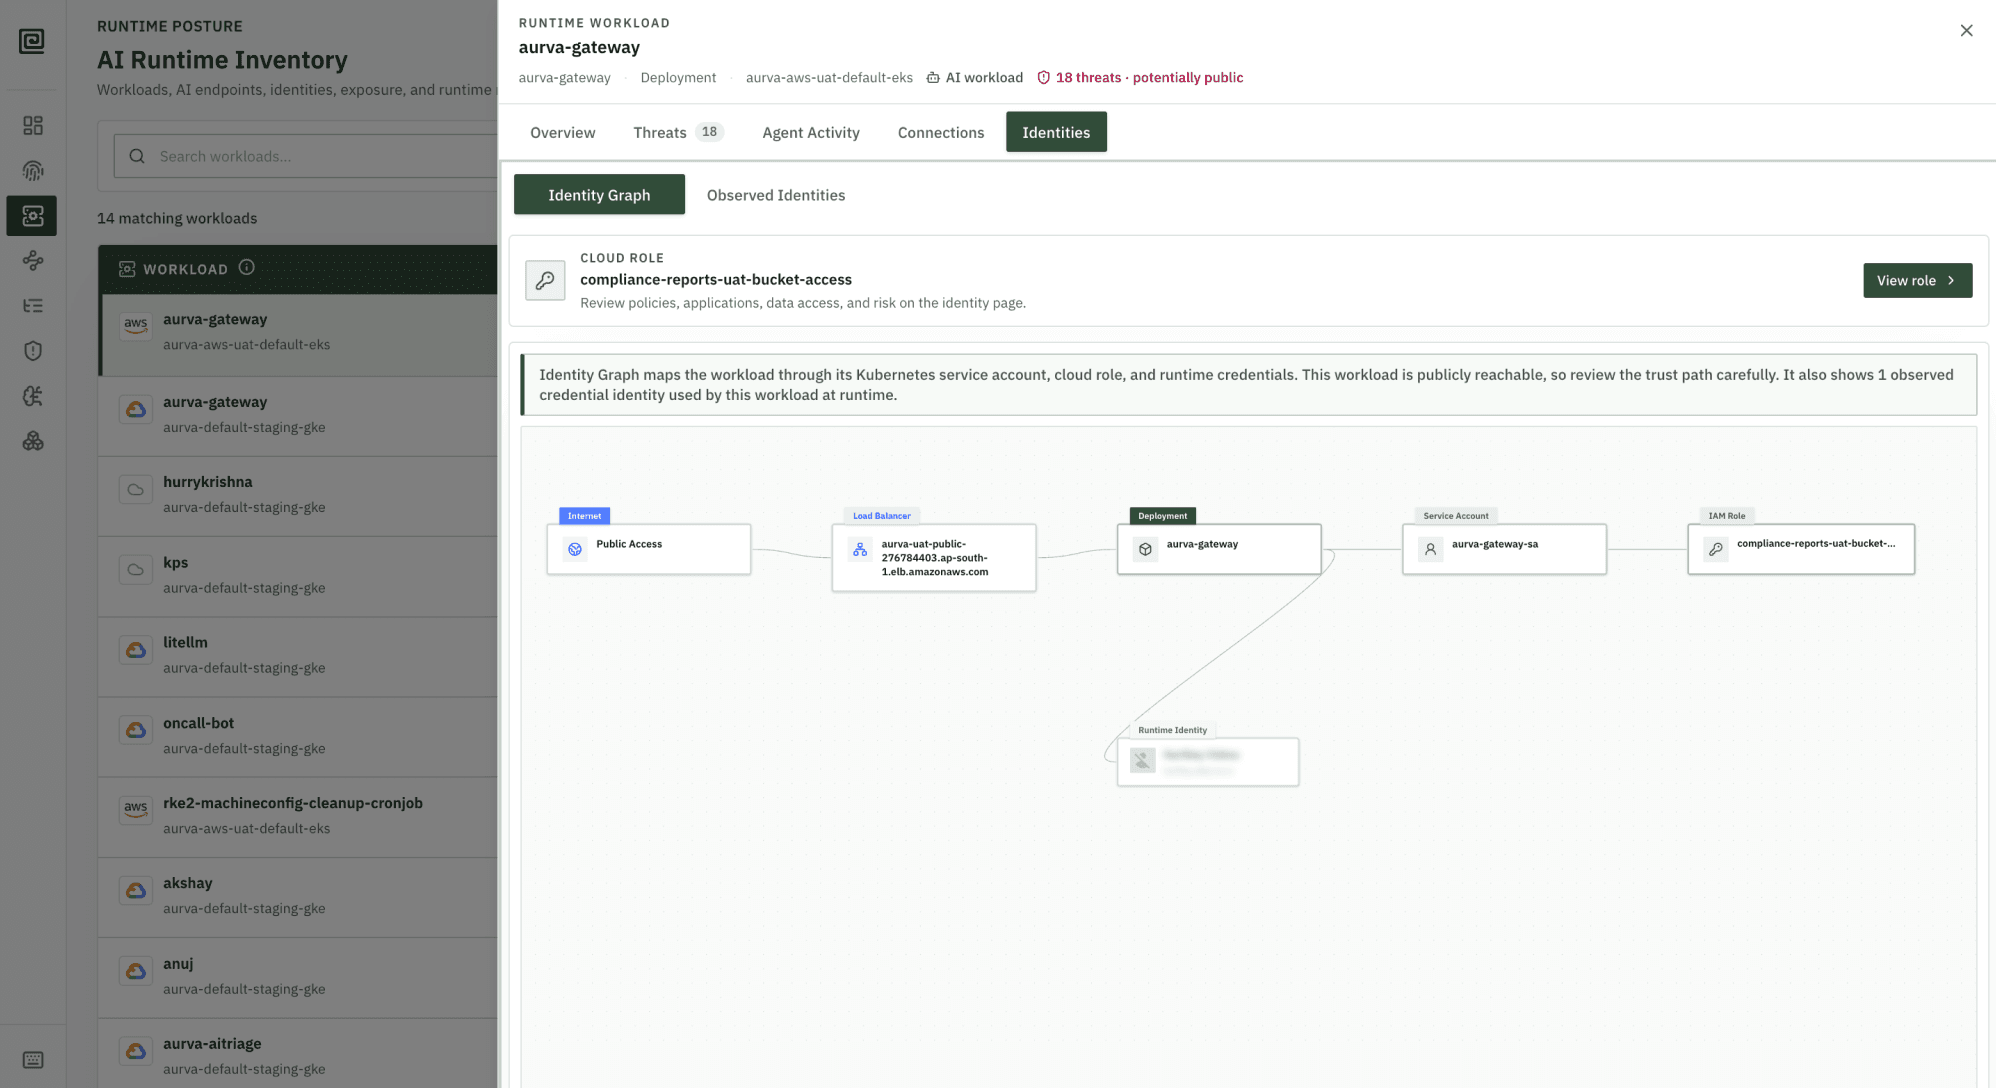The height and width of the screenshot is (1088, 1996).
Task: Select the litellm workload row
Action: [298, 656]
